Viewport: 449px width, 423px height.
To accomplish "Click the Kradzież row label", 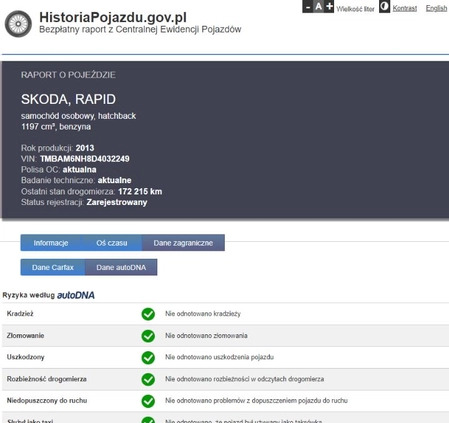I will [x=20, y=314].
